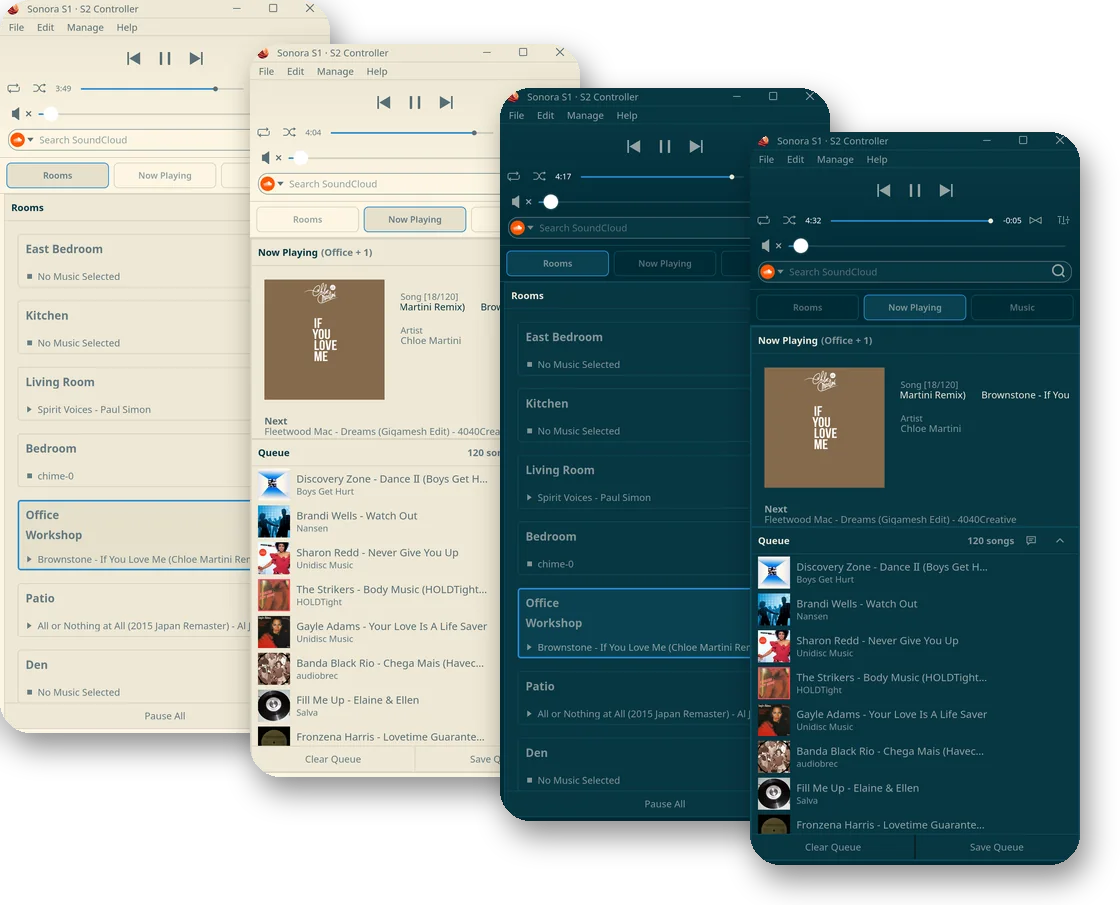Click Discovery Zone thumbnail in front dark queue
Image resolution: width=1120 pixels, height=905 pixels.
coord(774,572)
